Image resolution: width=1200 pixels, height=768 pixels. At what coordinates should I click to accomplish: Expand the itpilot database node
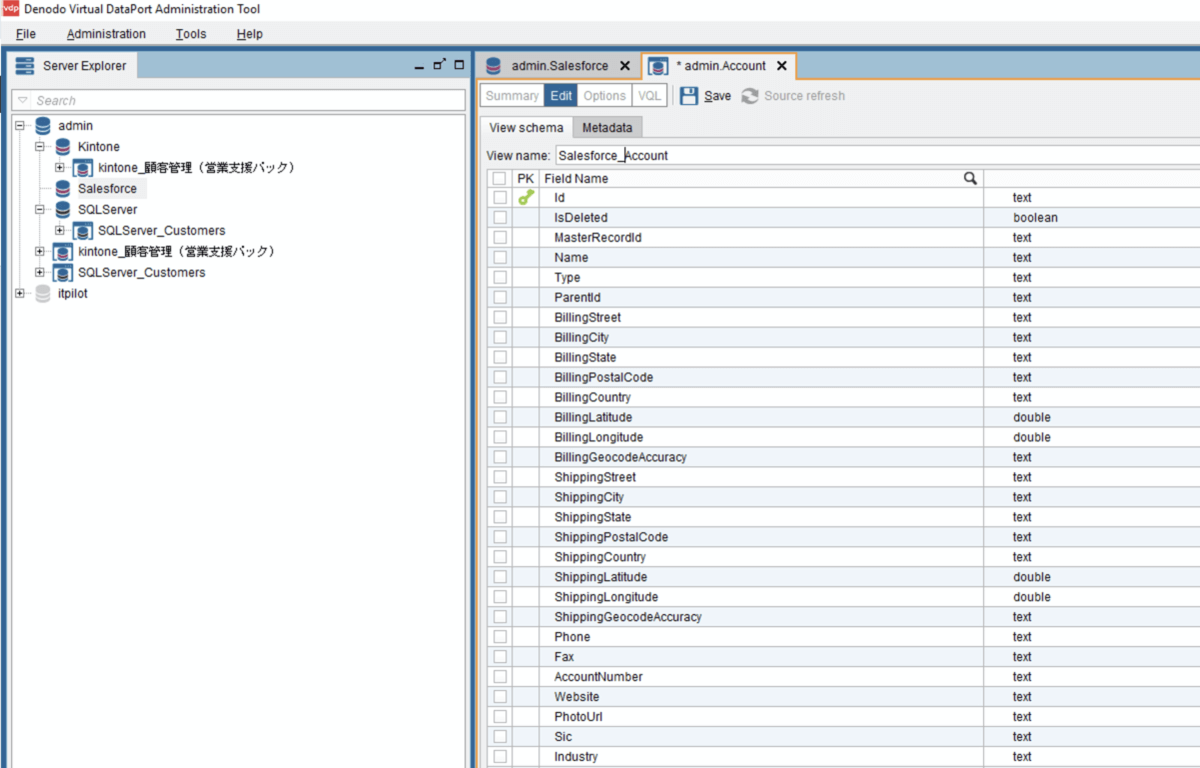(x=20, y=294)
